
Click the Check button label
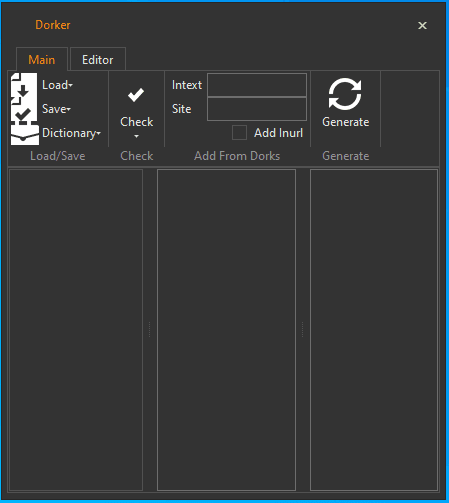[137, 122]
